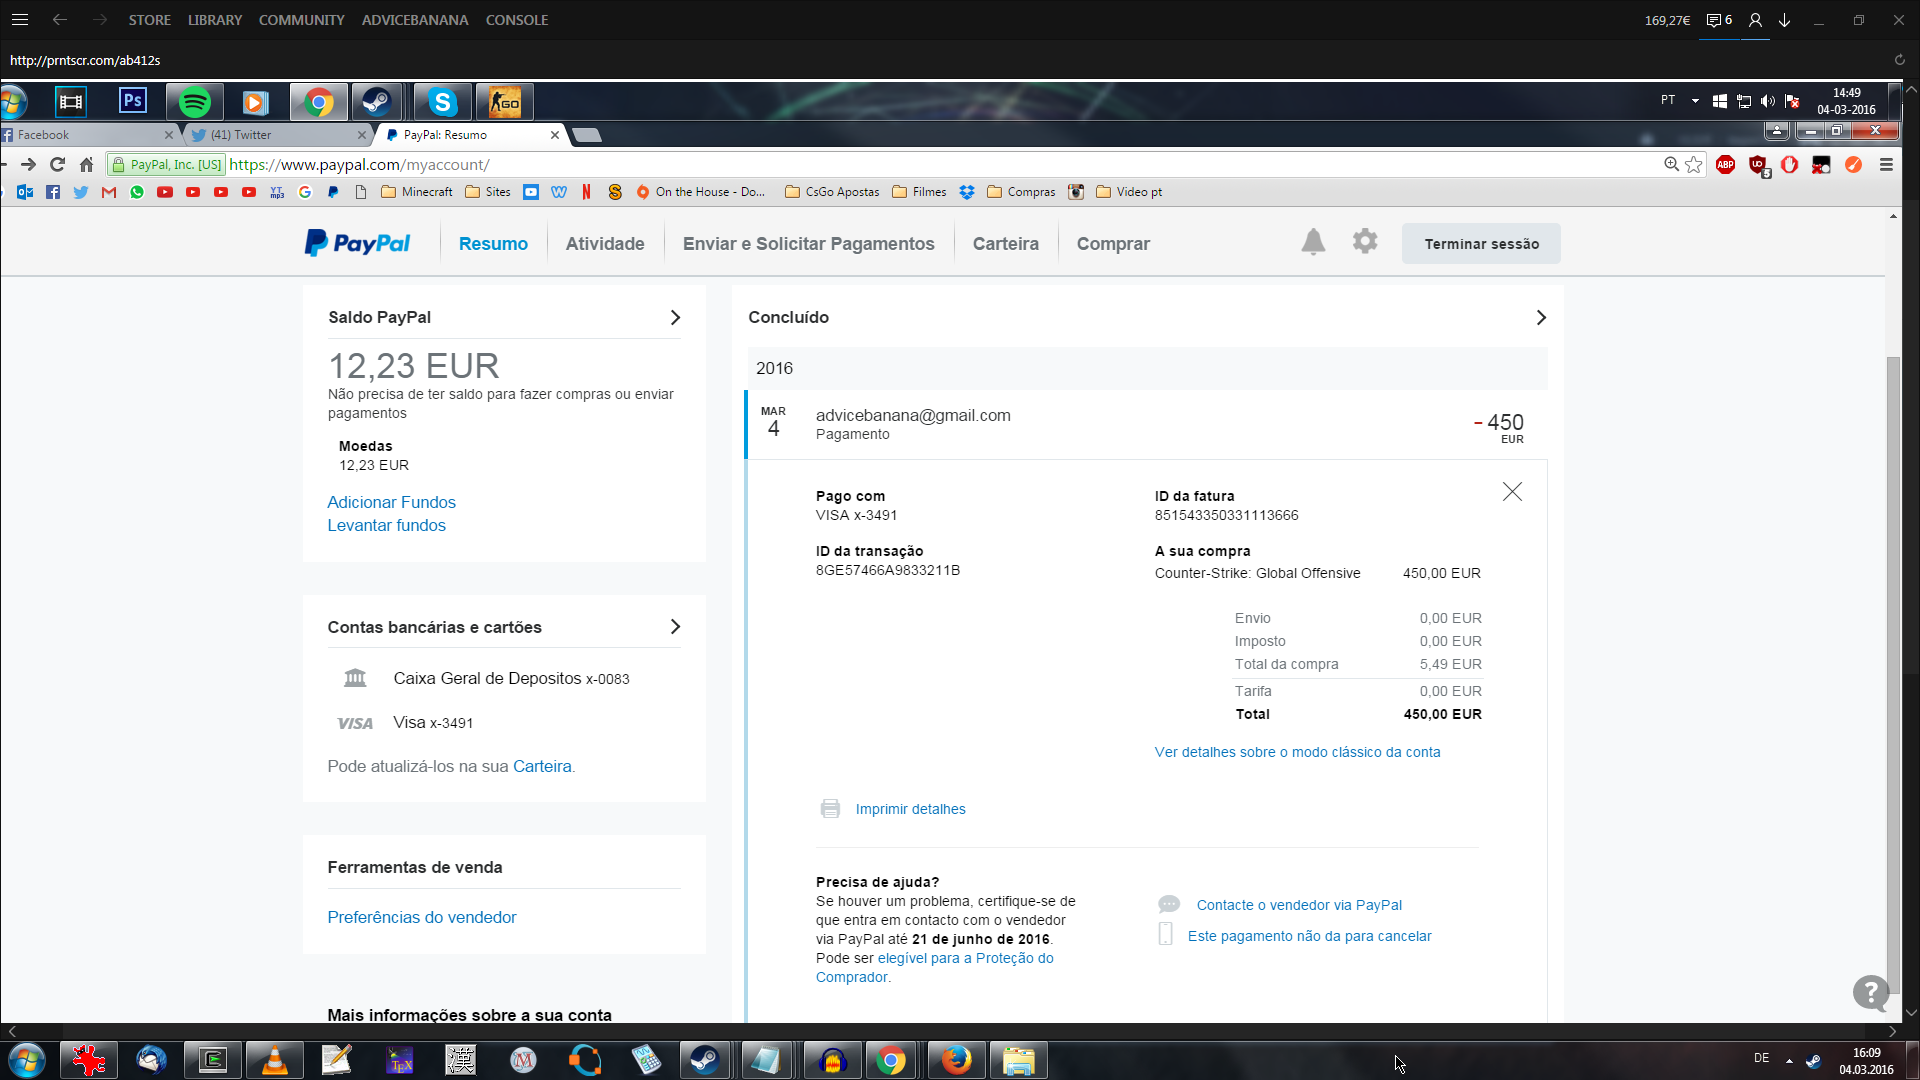1920x1080 pixels.
Task: Click the Steam downloads arrow icon
Action: 1784,20
